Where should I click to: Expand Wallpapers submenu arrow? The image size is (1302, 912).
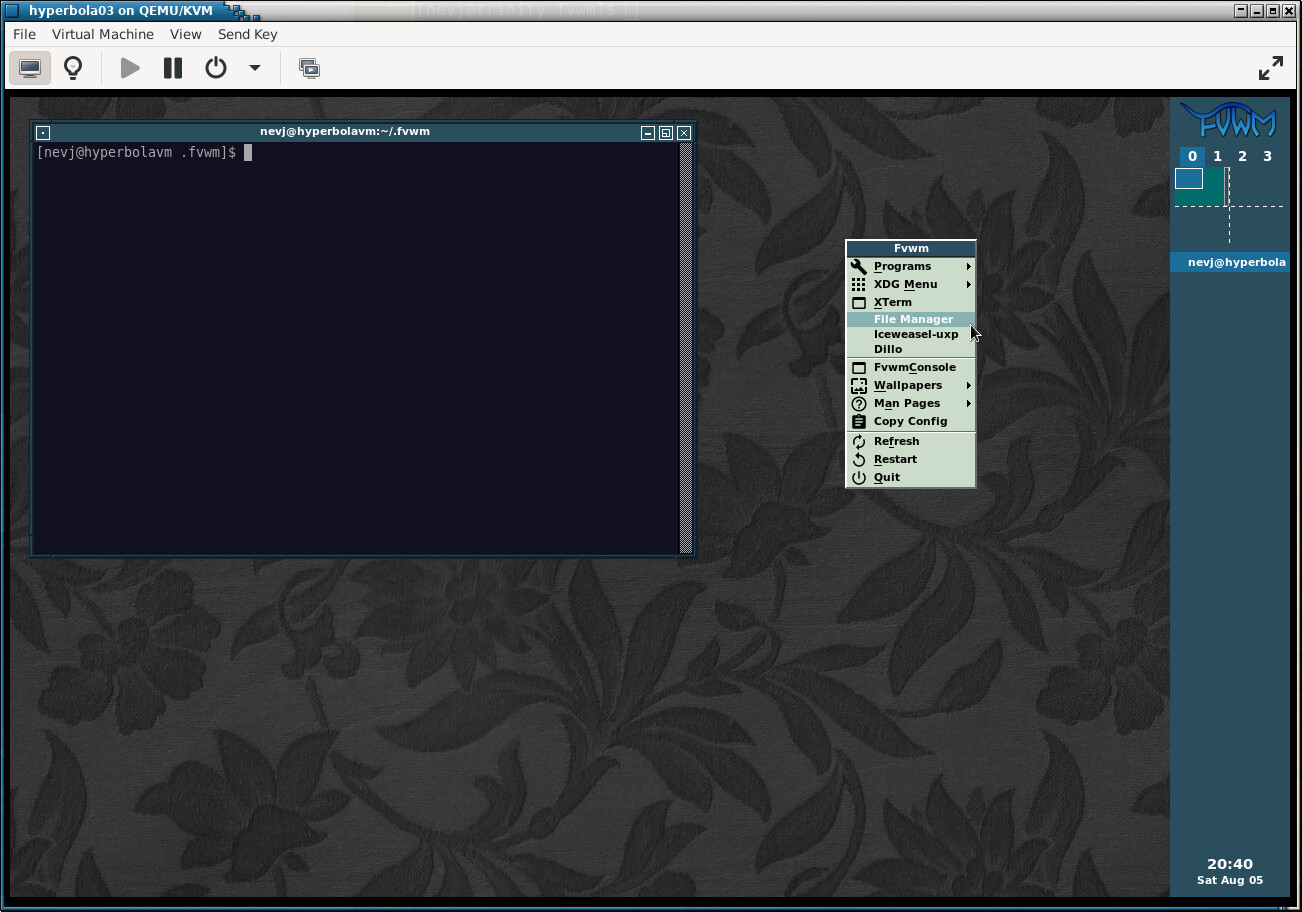click(x=968, y=385)
